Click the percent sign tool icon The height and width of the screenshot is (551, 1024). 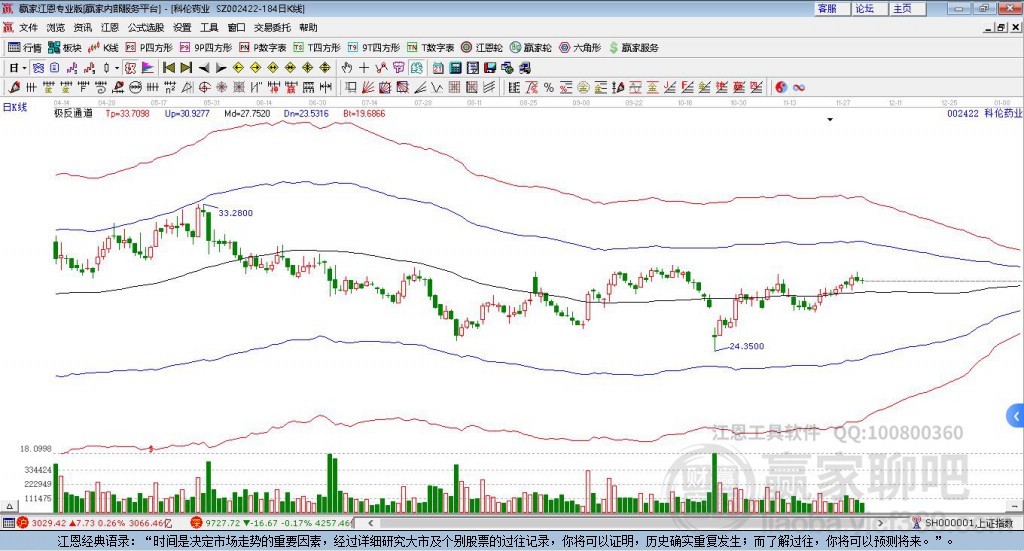point(549,87)
